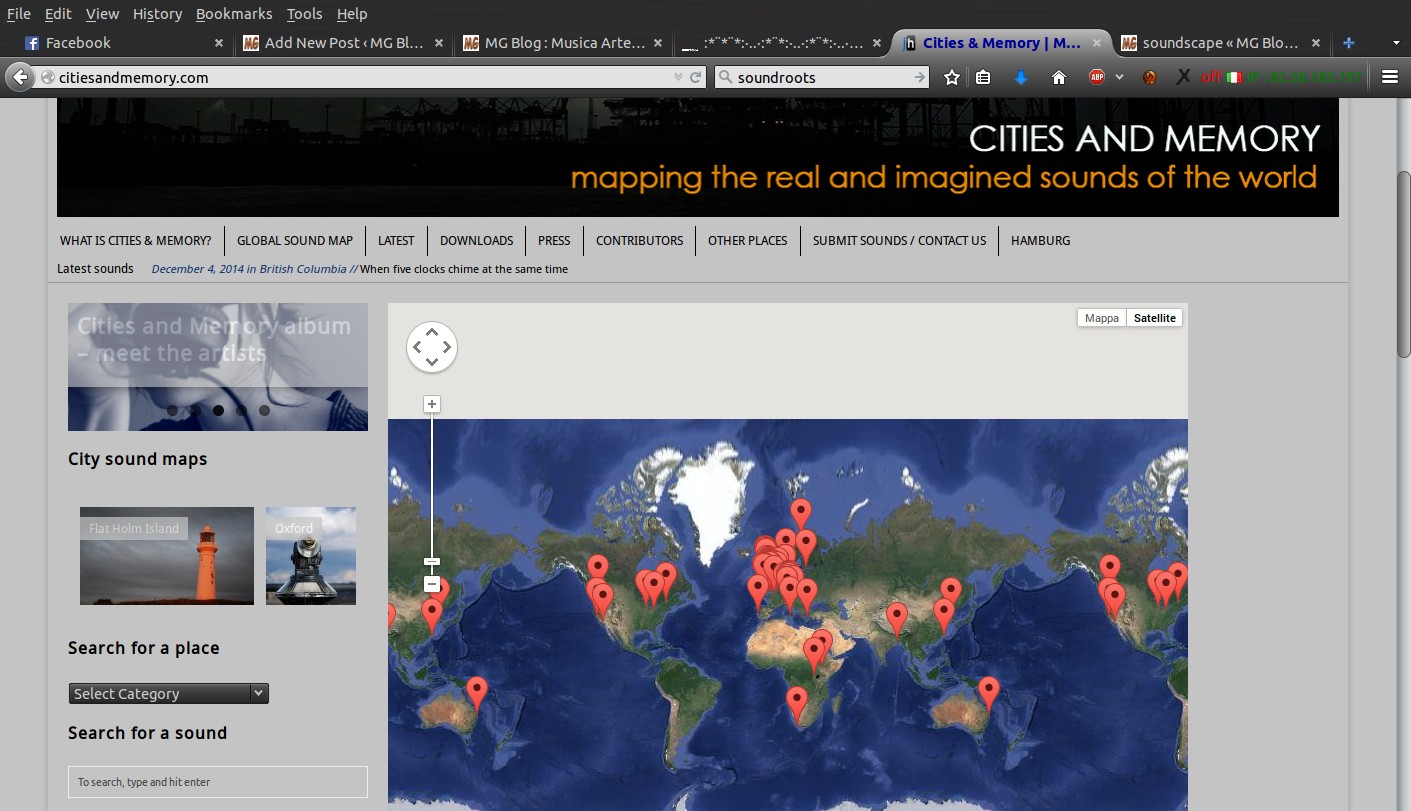Open the bookmarks list icon
This screenshot has width=1411, height=811.
983,77
